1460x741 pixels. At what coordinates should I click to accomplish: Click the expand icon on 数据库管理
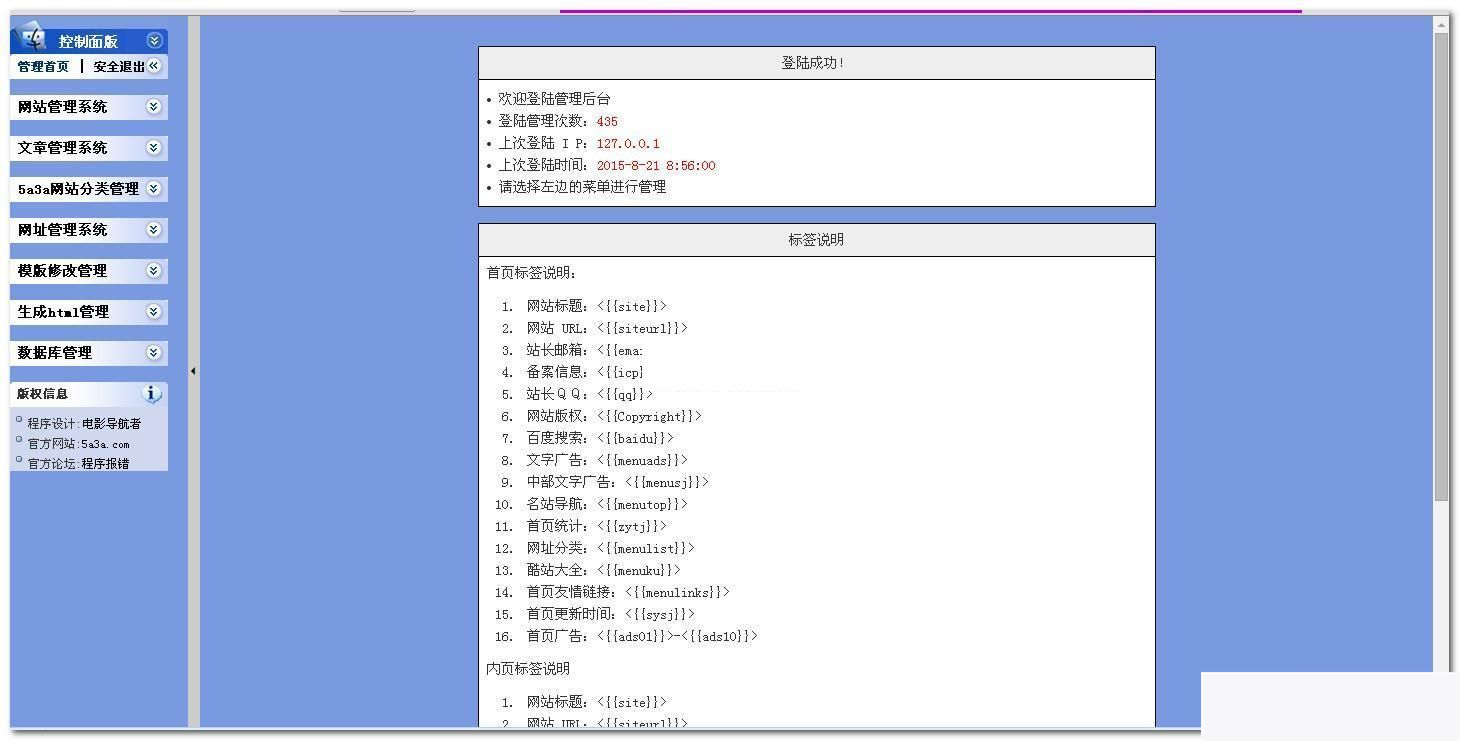pos(153,352)
